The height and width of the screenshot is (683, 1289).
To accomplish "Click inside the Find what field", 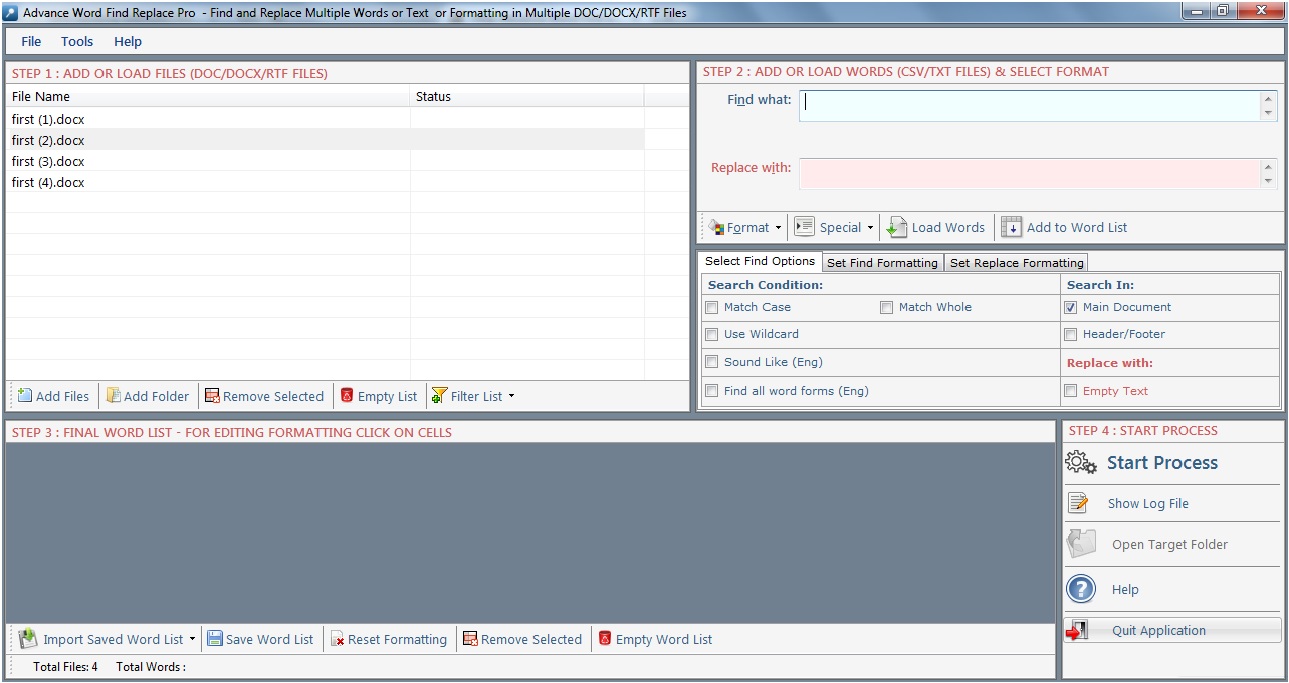I will coord(1030,106).
